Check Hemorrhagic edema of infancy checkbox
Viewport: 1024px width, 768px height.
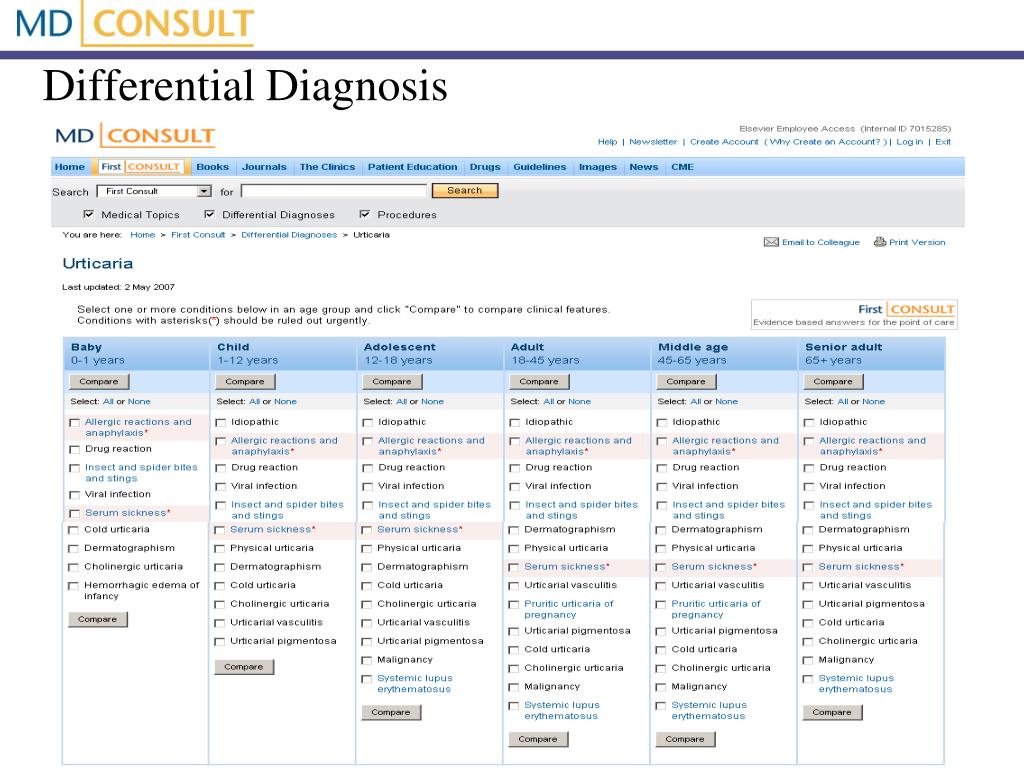pos(74,586)
